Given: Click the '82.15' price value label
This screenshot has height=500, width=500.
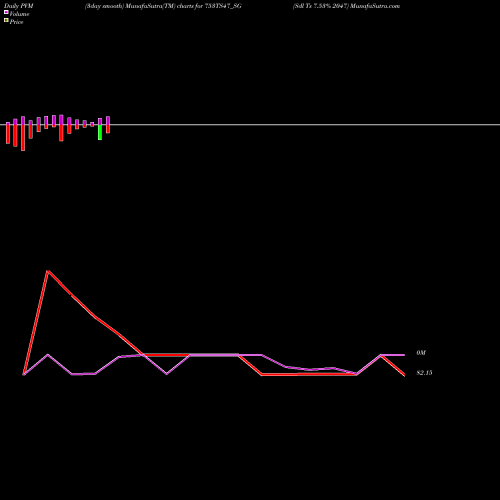Looking at the screenshot, I should click(x=424, y=373).
